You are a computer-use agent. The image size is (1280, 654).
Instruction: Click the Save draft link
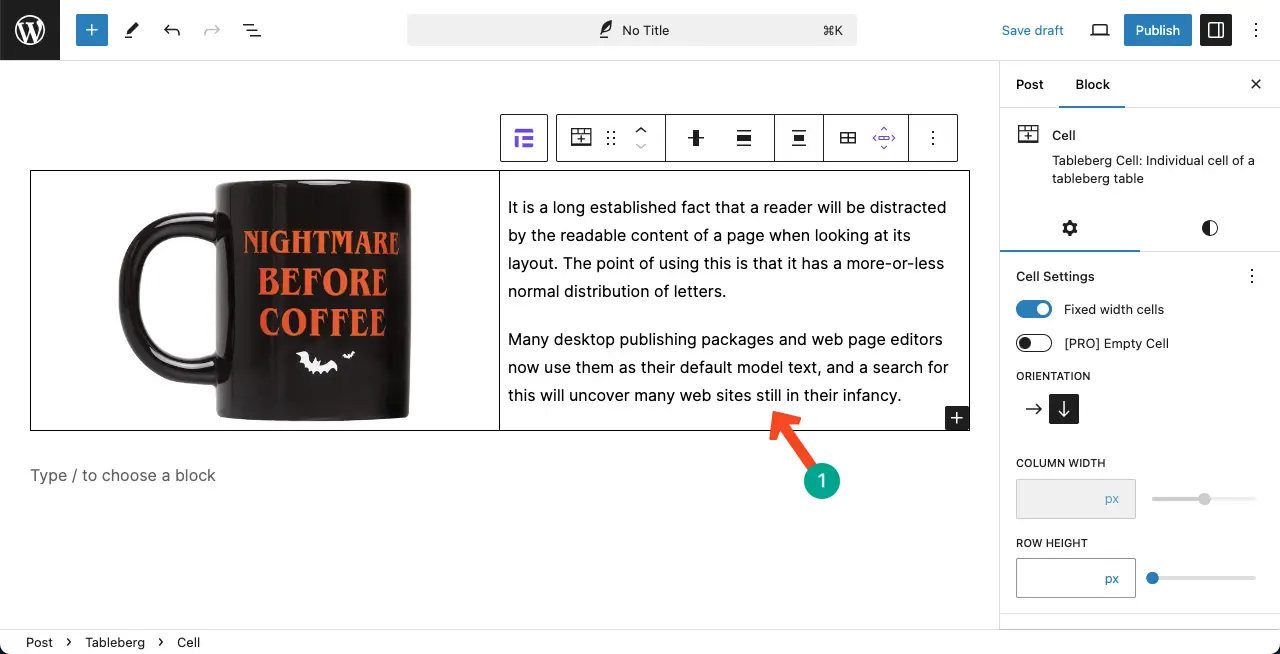point(1033,30)
